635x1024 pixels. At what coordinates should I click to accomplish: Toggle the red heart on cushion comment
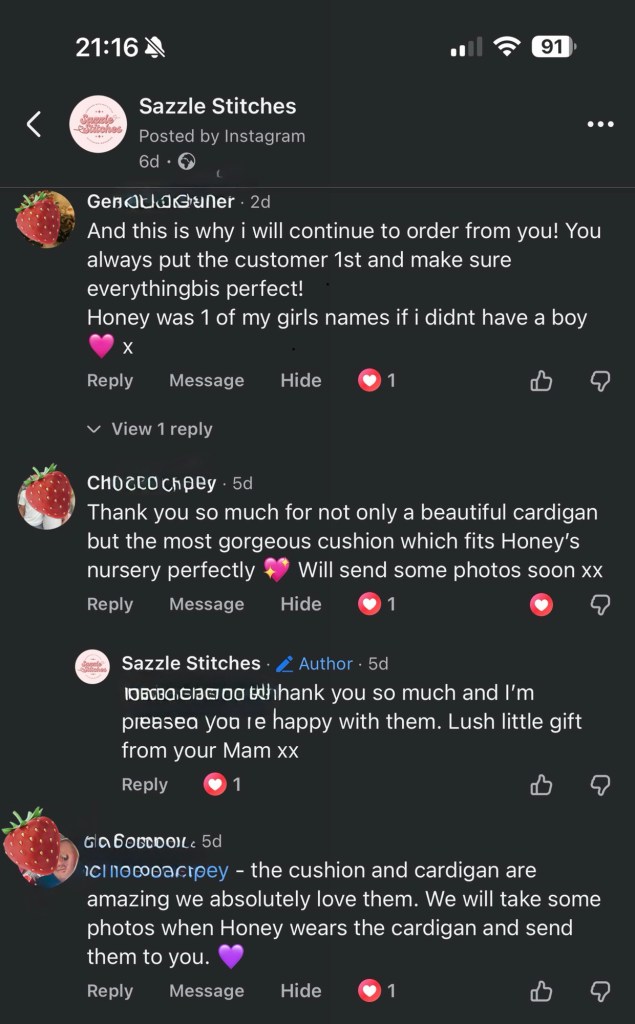click(541, 604)
